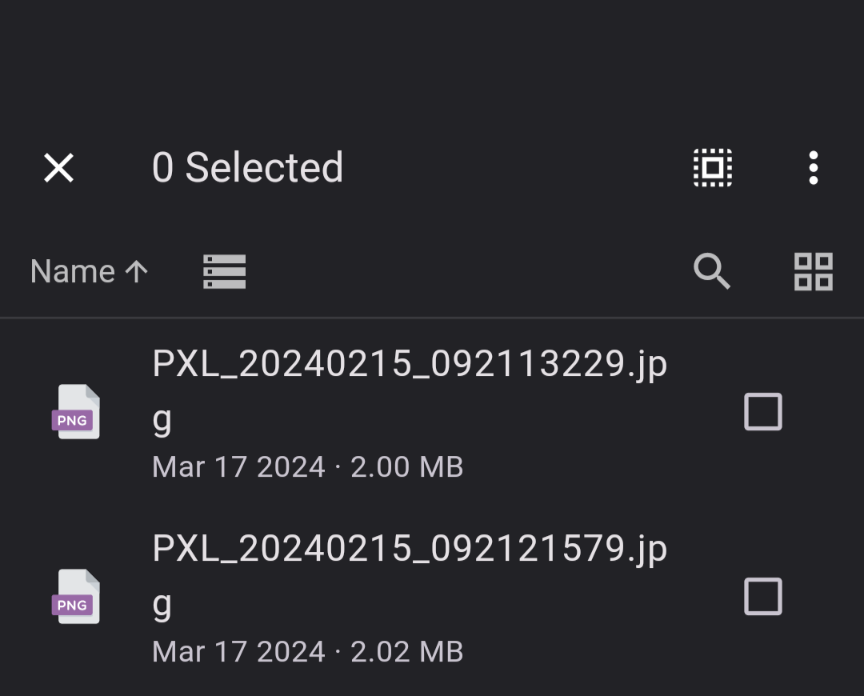Switch to grid view icon
The image size is (864, 696).
(813, 271)
